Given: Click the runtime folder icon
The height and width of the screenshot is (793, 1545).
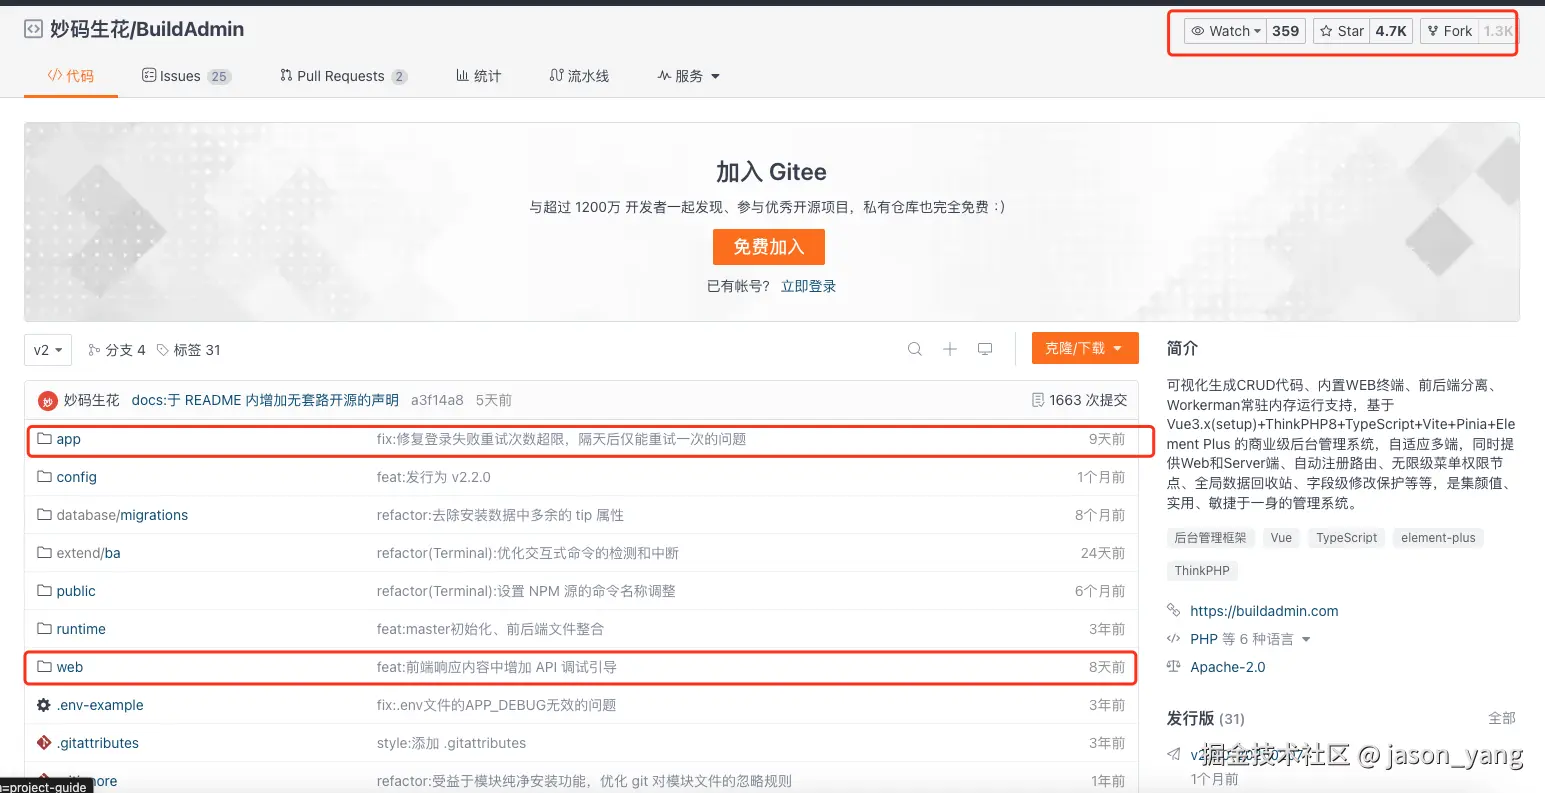Looking at the screenshot, I should click(44, 629).
